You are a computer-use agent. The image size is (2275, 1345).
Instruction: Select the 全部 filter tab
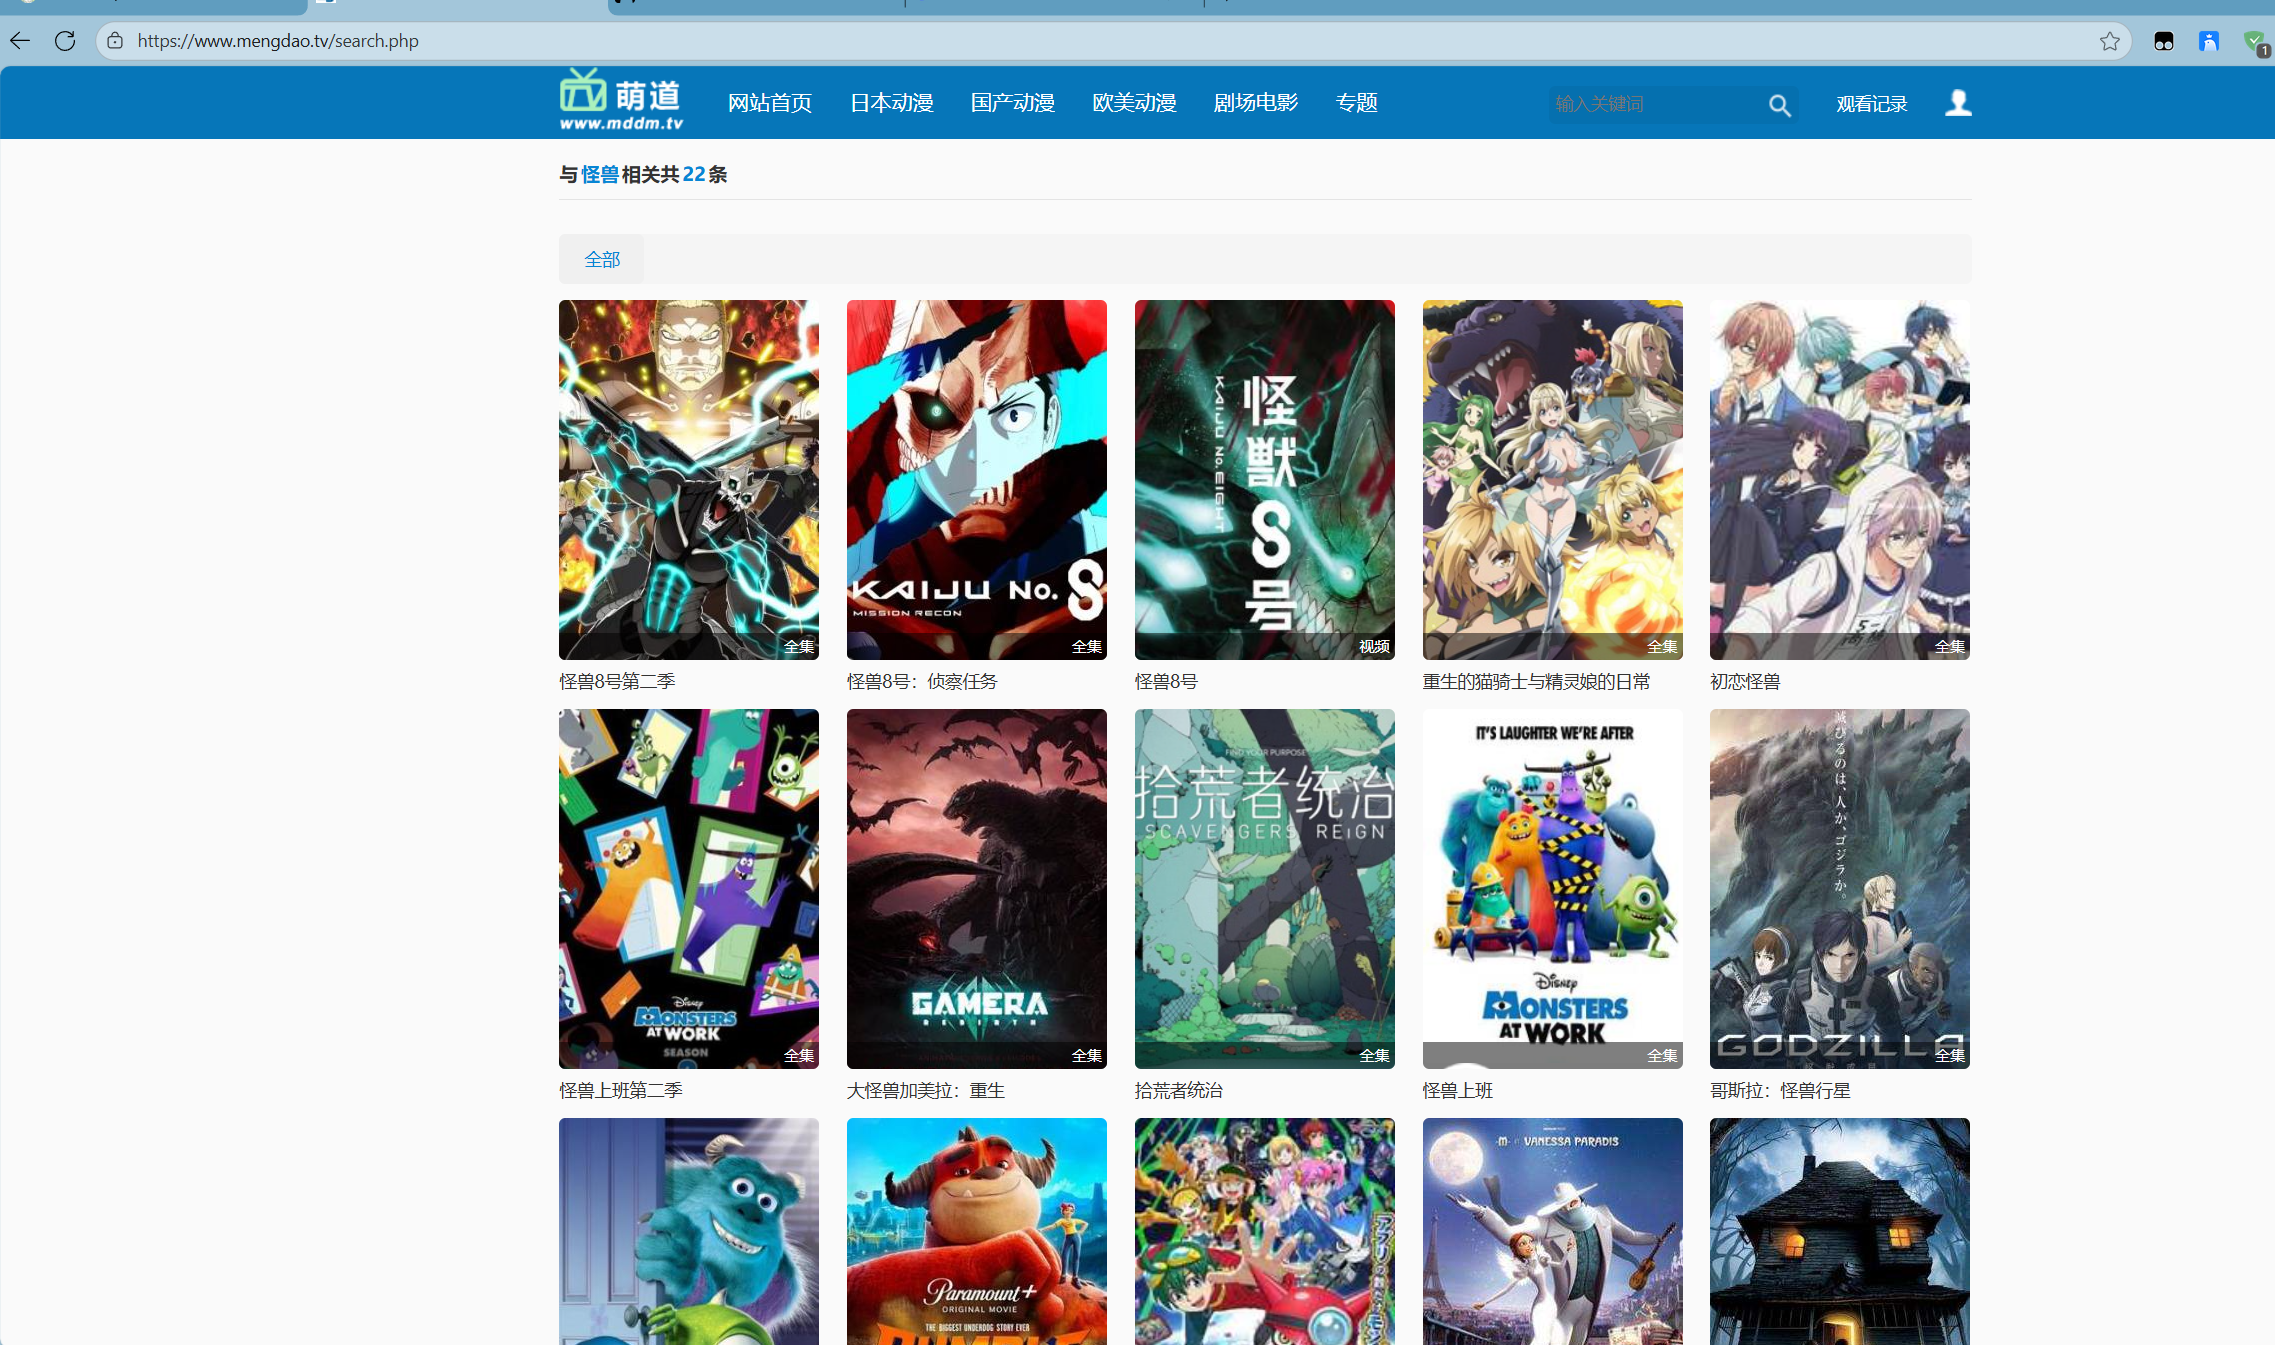tap(602, 260)
